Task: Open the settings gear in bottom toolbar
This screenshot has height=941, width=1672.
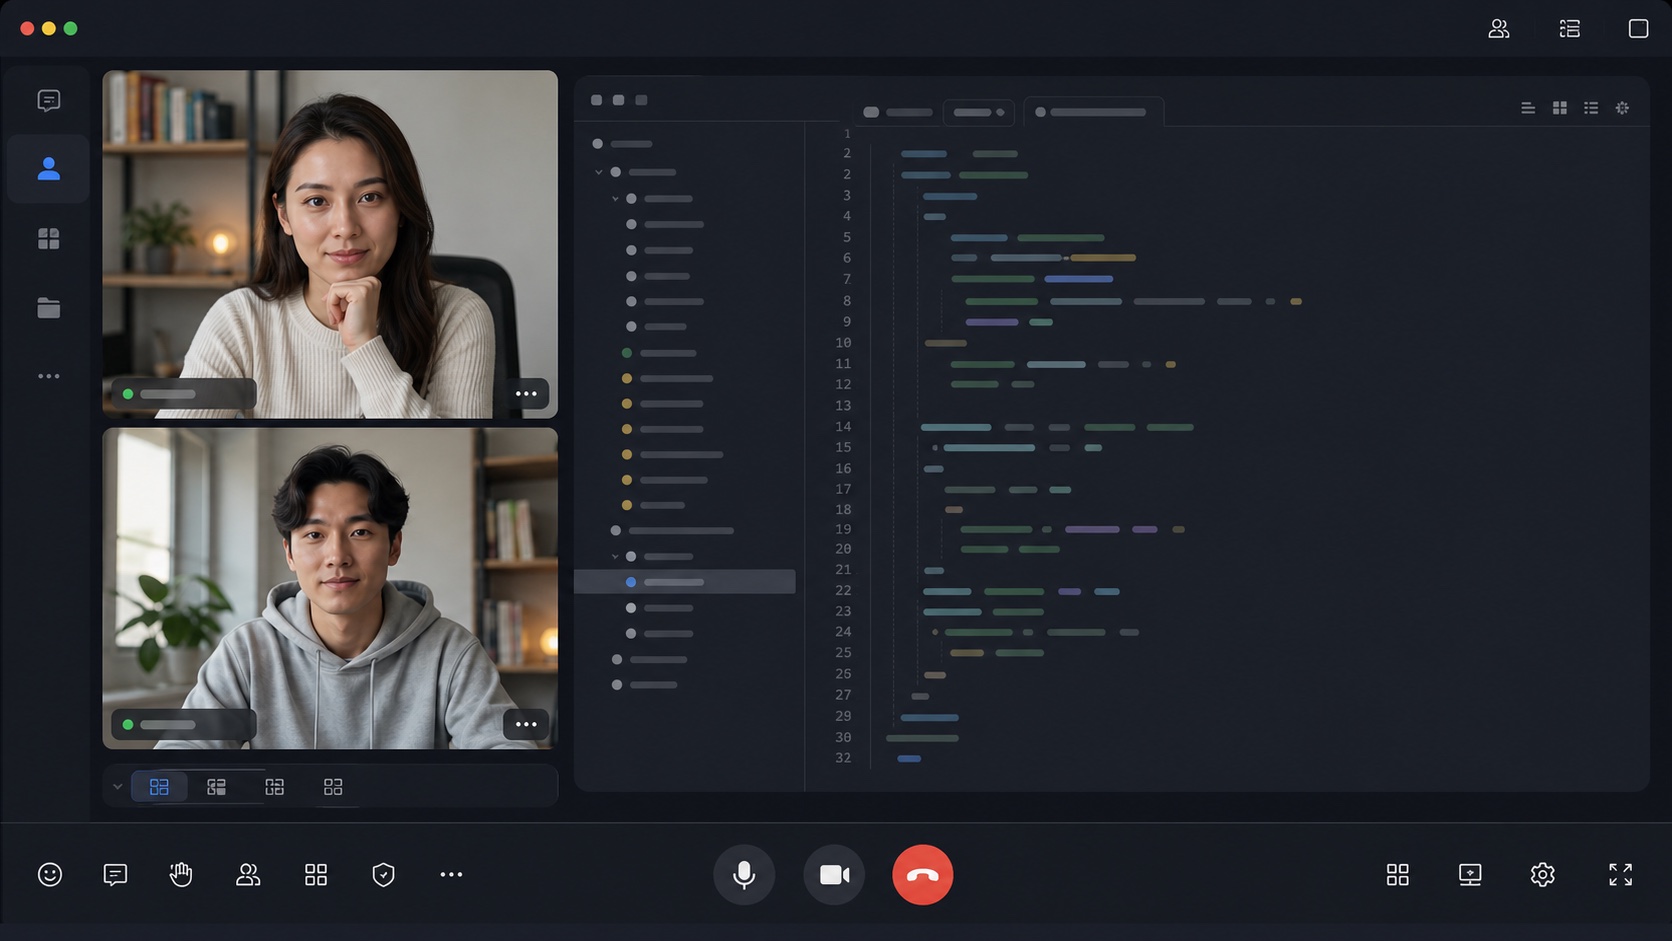Action: 1542,875
